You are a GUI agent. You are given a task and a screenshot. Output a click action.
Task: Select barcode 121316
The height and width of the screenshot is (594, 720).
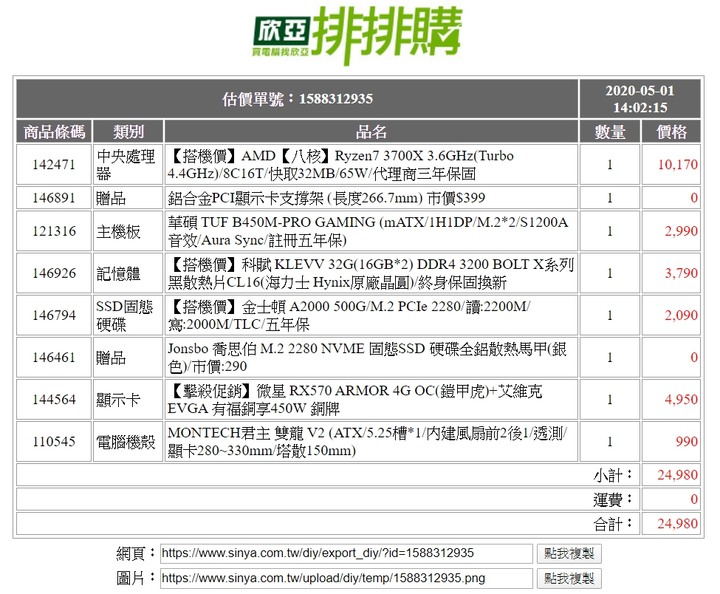point(54,231)
